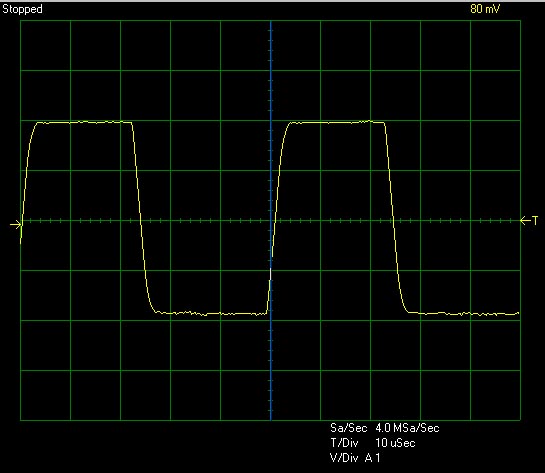The height and width of the screenshot is (473, 545).
Task: Click the T trigger label beside the arrow
Action: 535,220
